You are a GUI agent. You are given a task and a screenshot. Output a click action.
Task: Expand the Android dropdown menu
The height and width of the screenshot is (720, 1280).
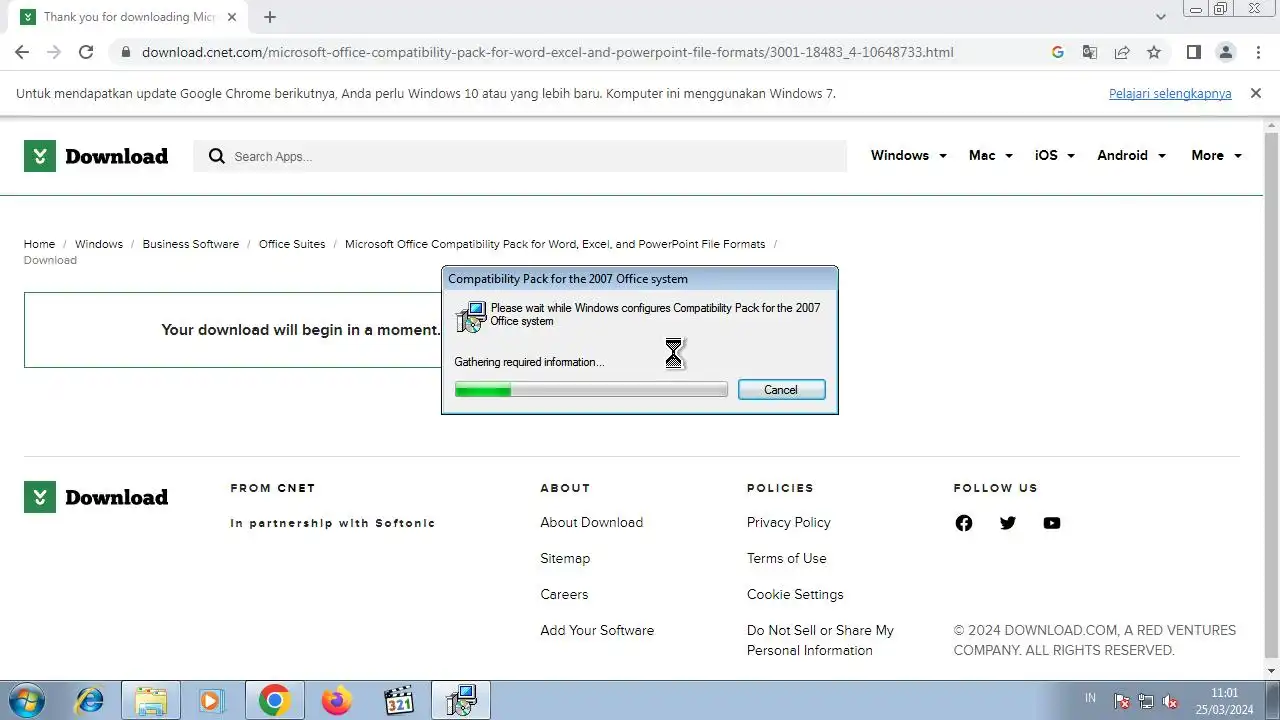(x=1131, y=155)
